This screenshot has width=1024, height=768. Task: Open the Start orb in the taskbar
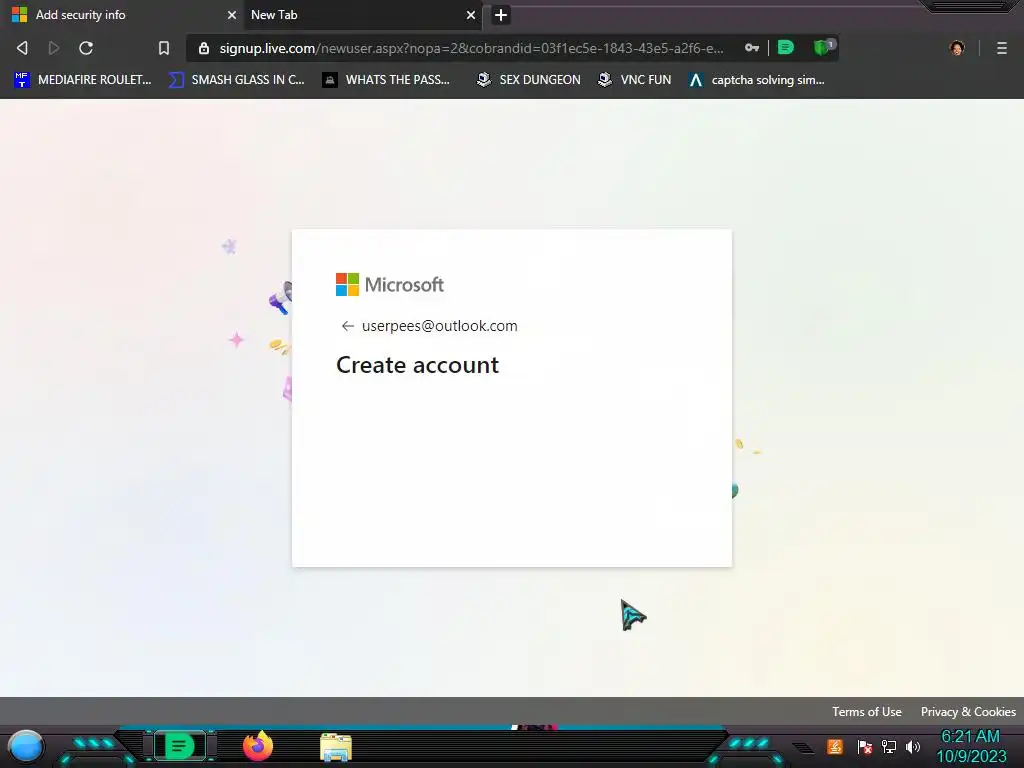26,746
